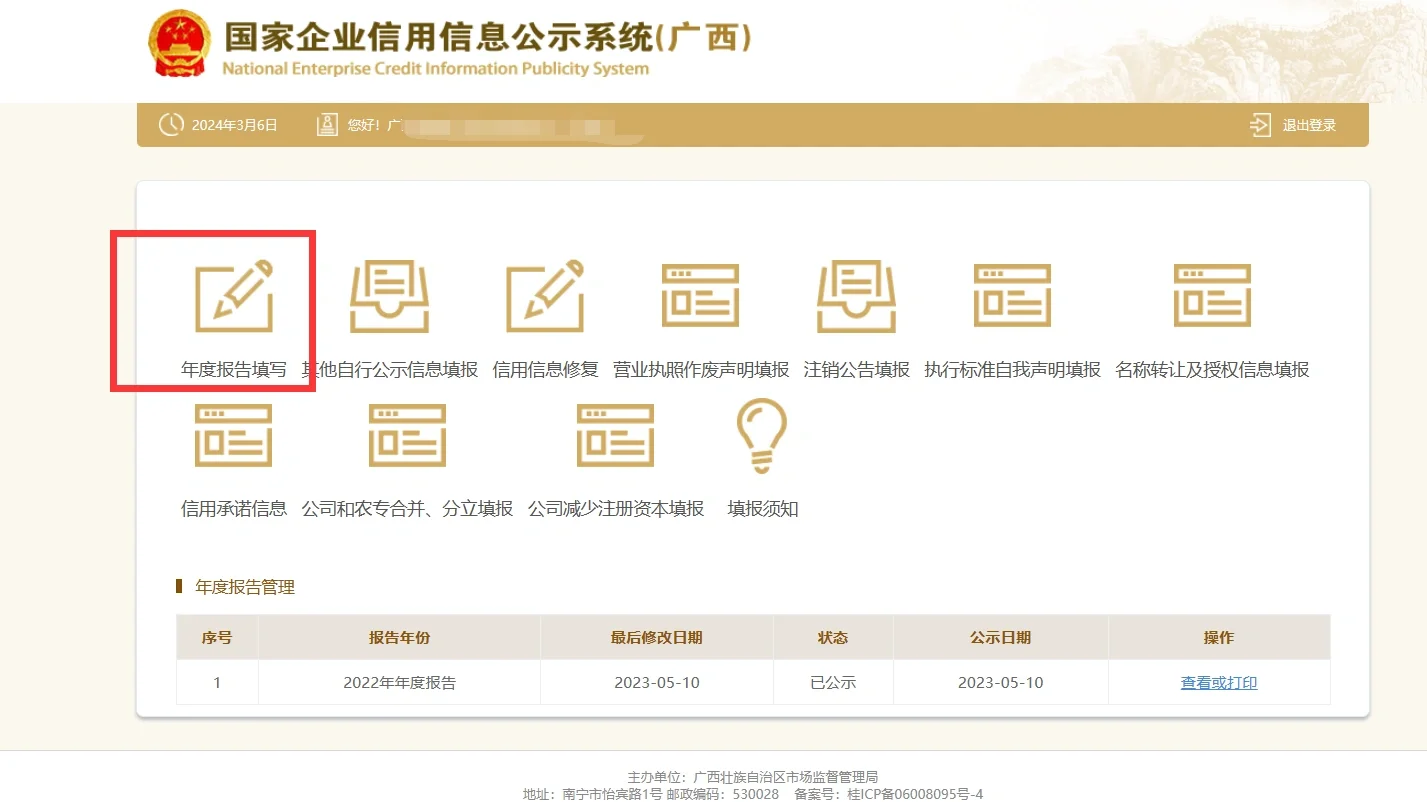Click the 最后修改日期 column header
1427x802 pixels.
(x=657, y=637)
